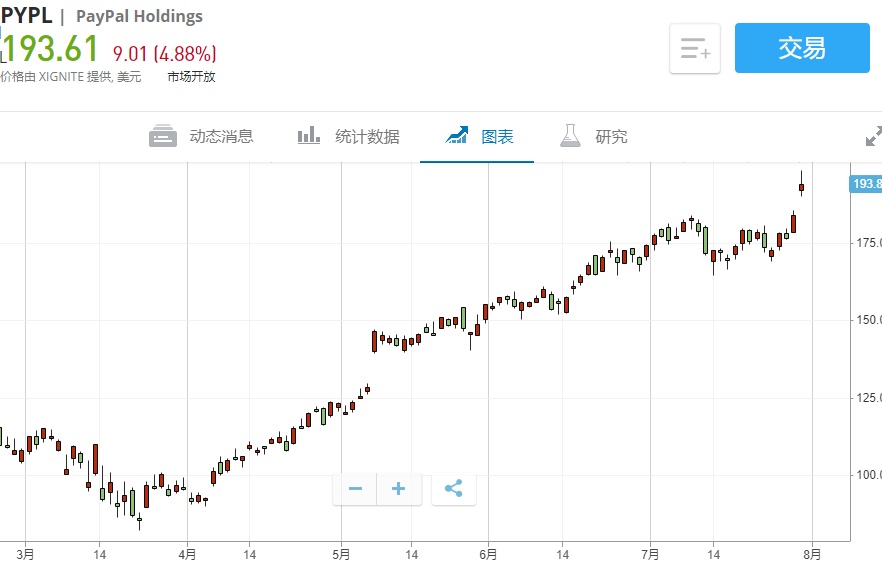Zoom in the chart with plus
This screenshot has width=882, height=565.
398,489
